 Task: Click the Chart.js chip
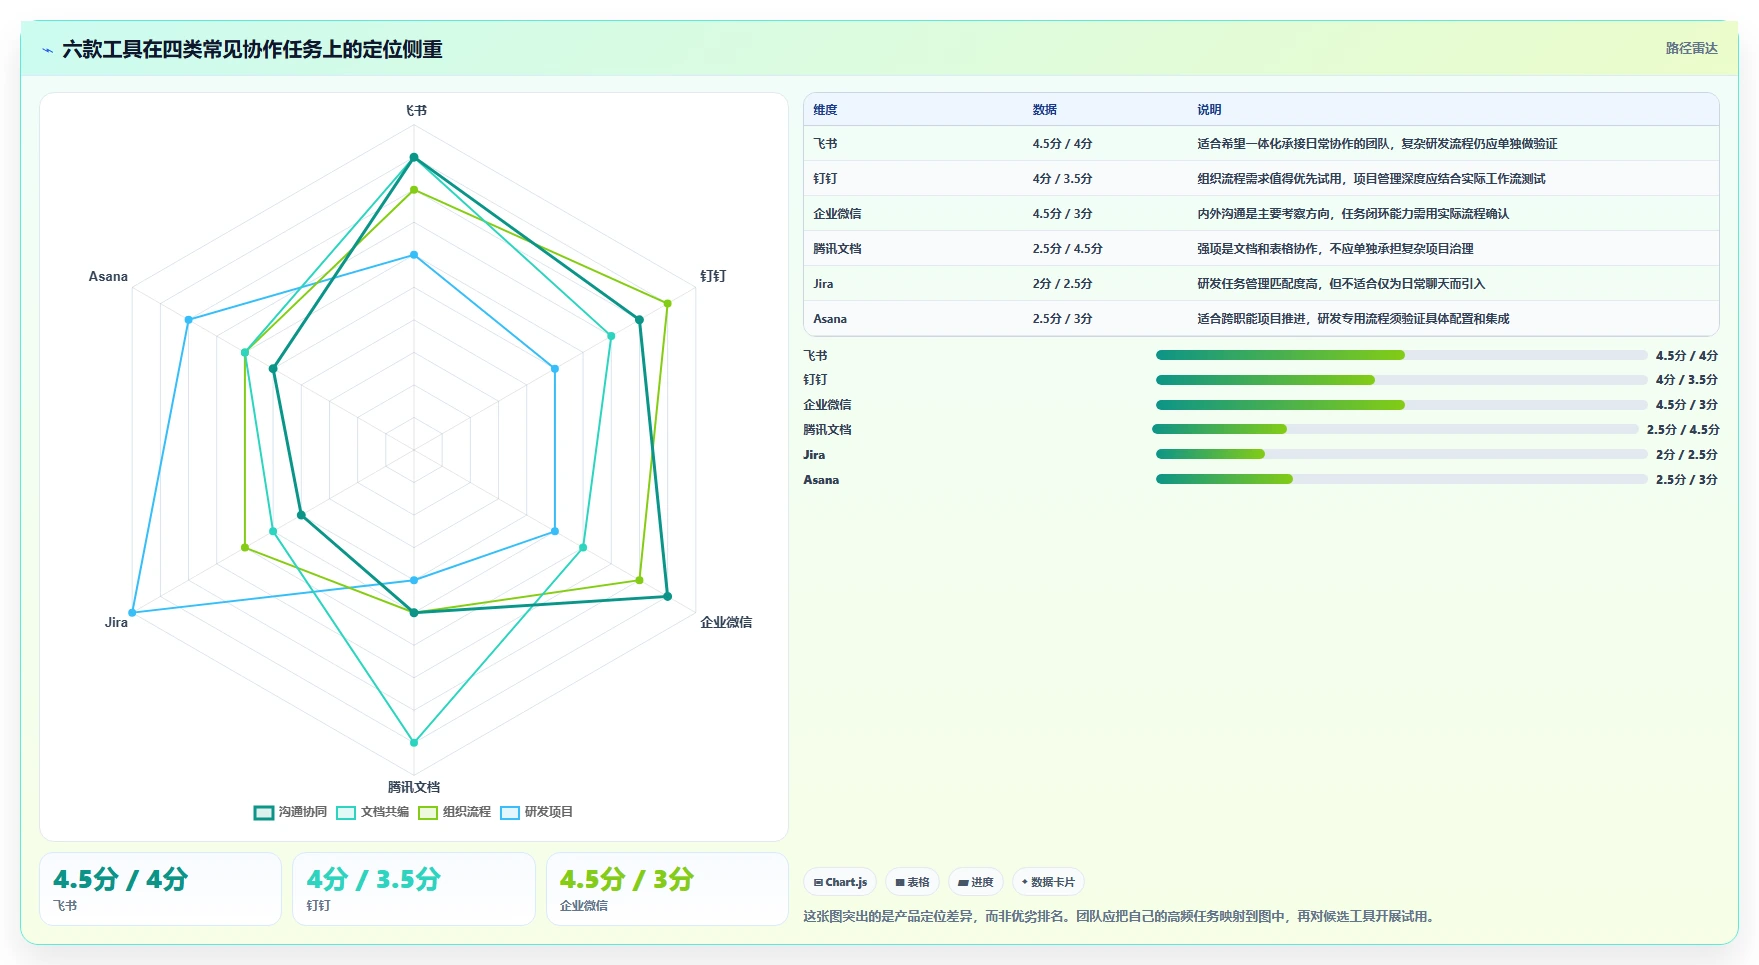click(840, 882)
